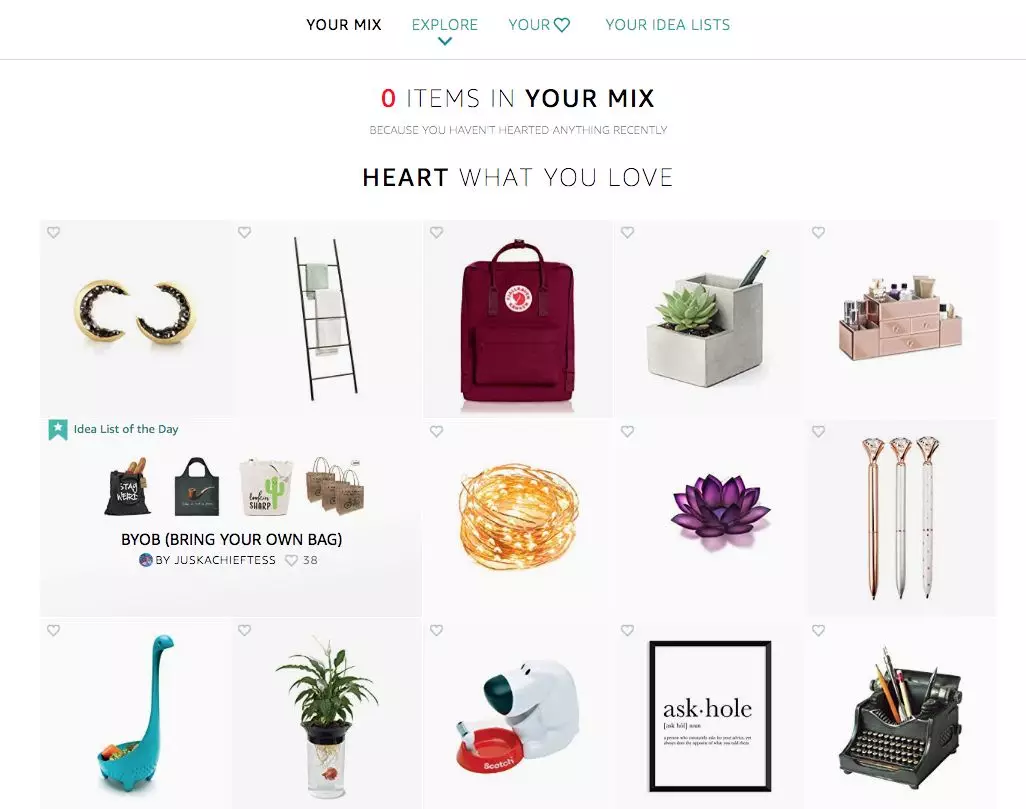Heart the diamond-top pens item
The width and height of the screenshot is (1026, 809).
click(x=819, y=431)
